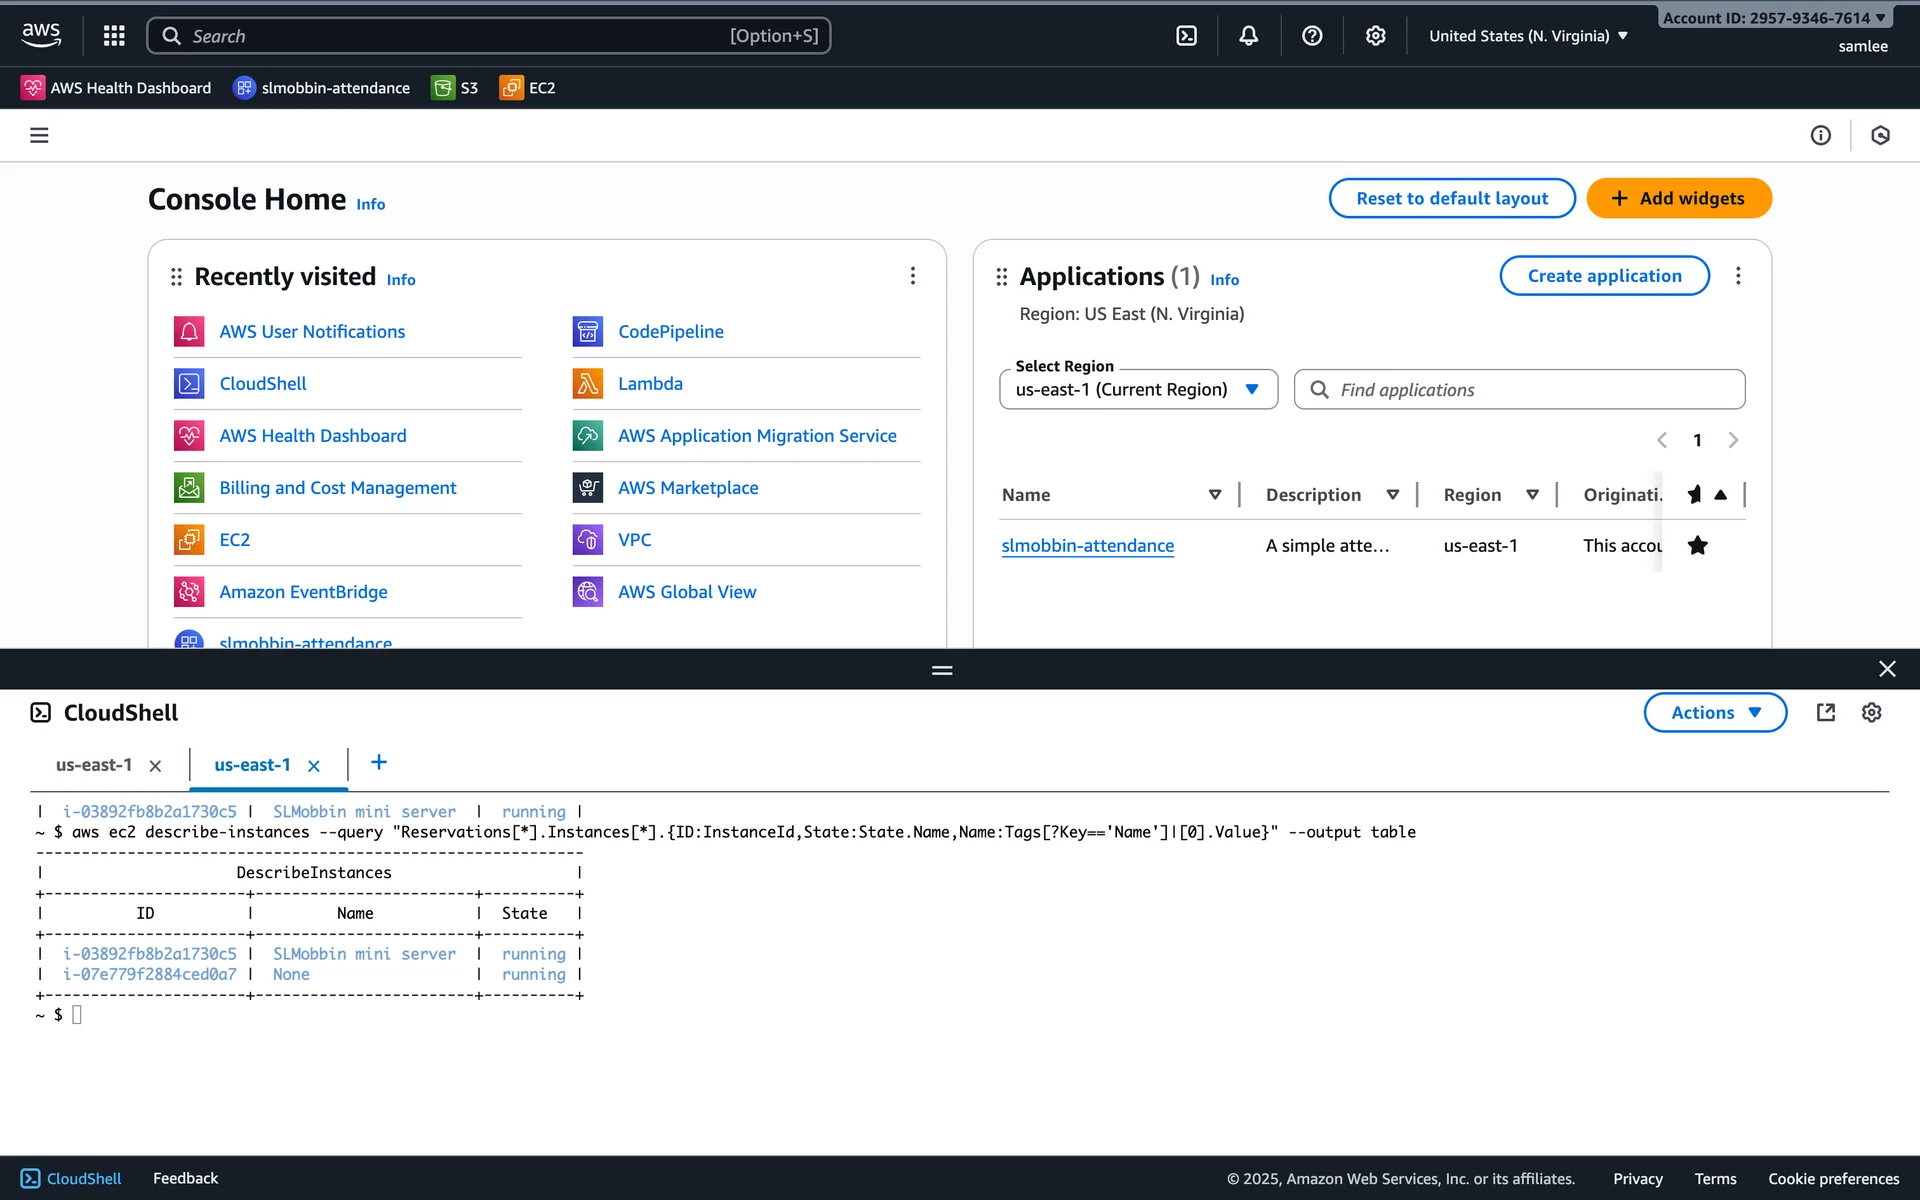1920x1200 pixels.
Task: Open the AWS services grid menu
Action: click(114, 36)
